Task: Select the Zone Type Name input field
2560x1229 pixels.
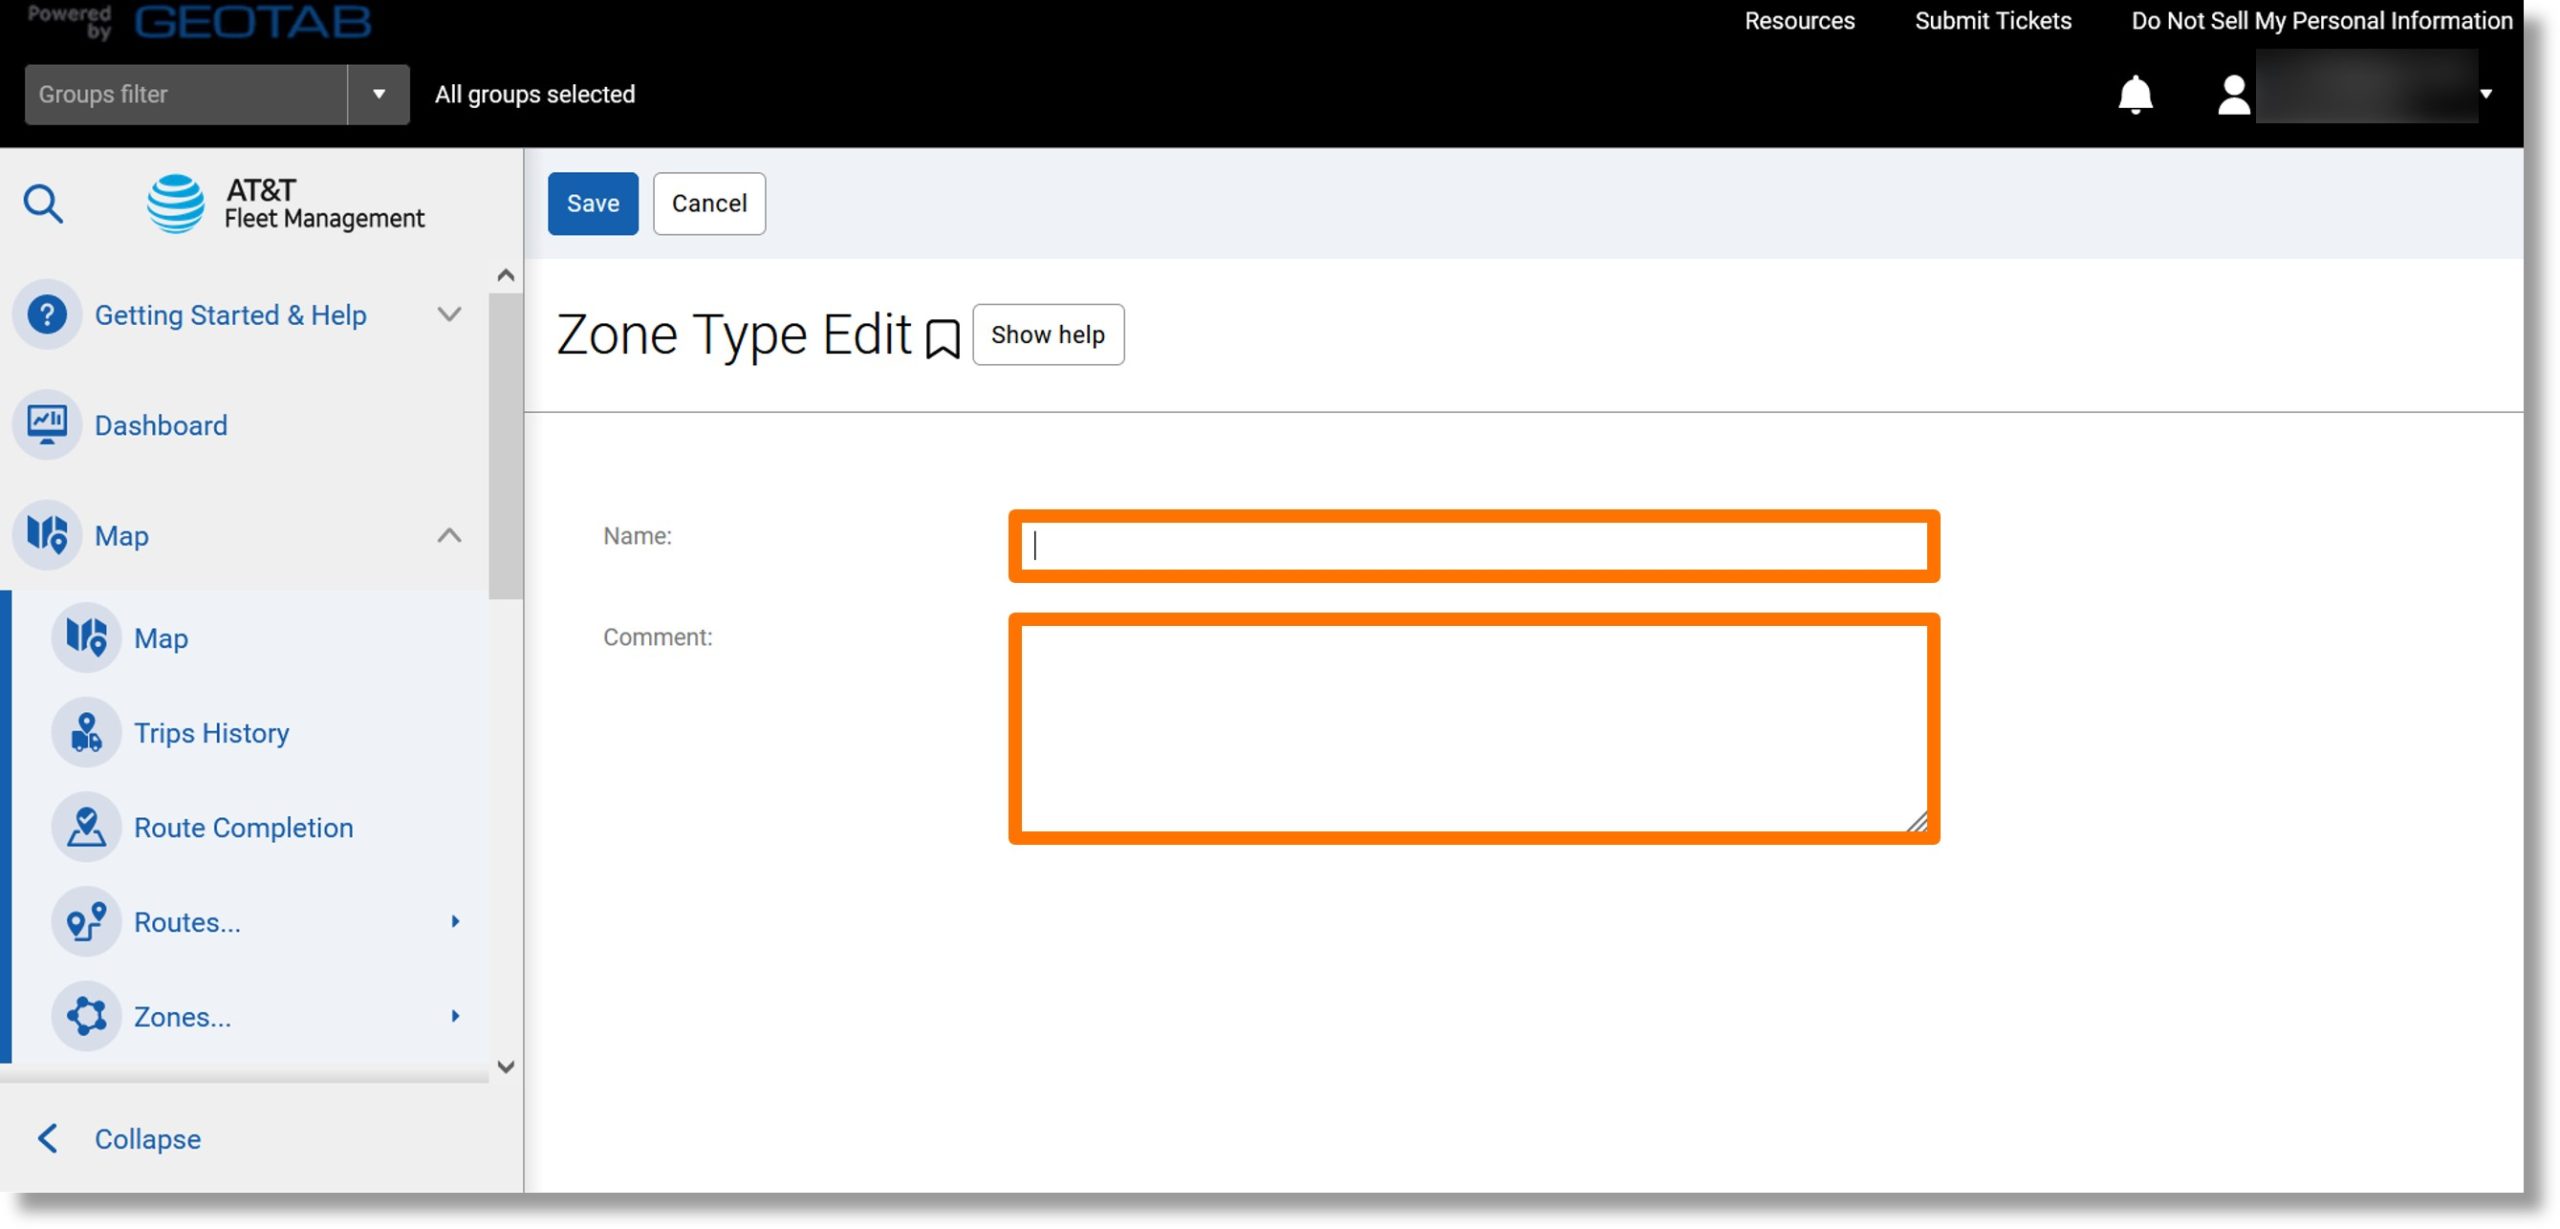Action: [x=1471, y=545]
